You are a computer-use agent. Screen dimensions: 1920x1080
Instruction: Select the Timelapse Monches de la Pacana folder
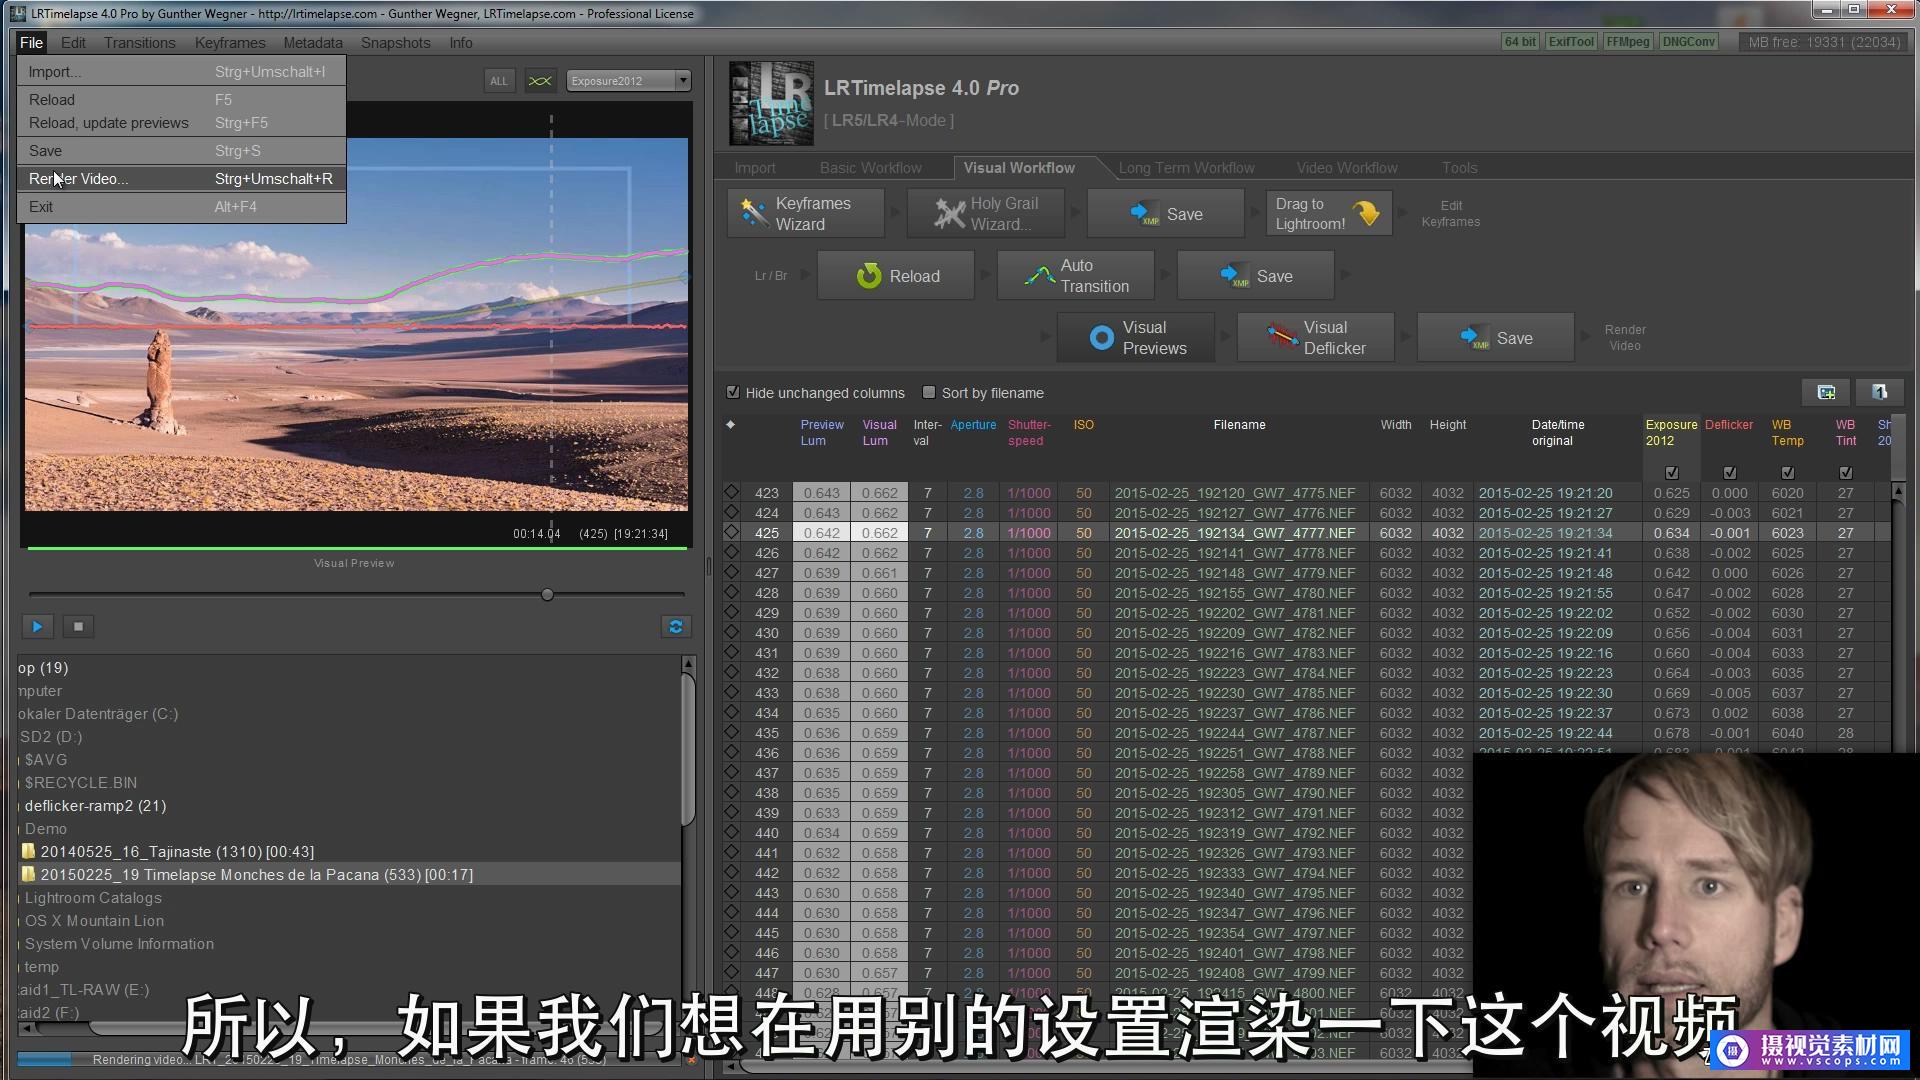(256, 875)
